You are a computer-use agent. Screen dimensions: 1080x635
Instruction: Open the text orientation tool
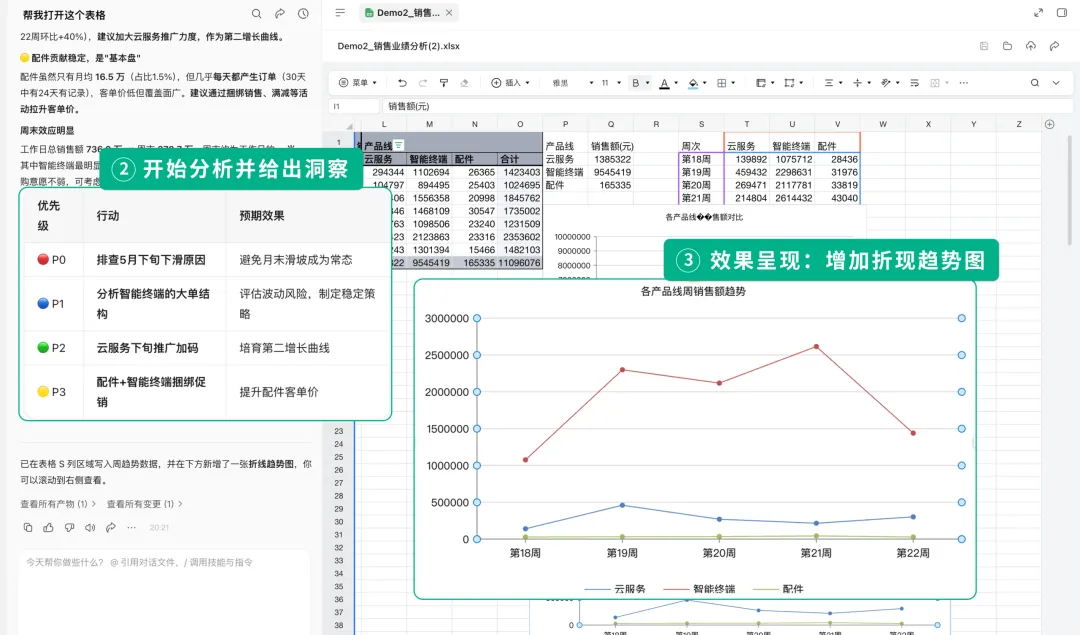[886, 83]
